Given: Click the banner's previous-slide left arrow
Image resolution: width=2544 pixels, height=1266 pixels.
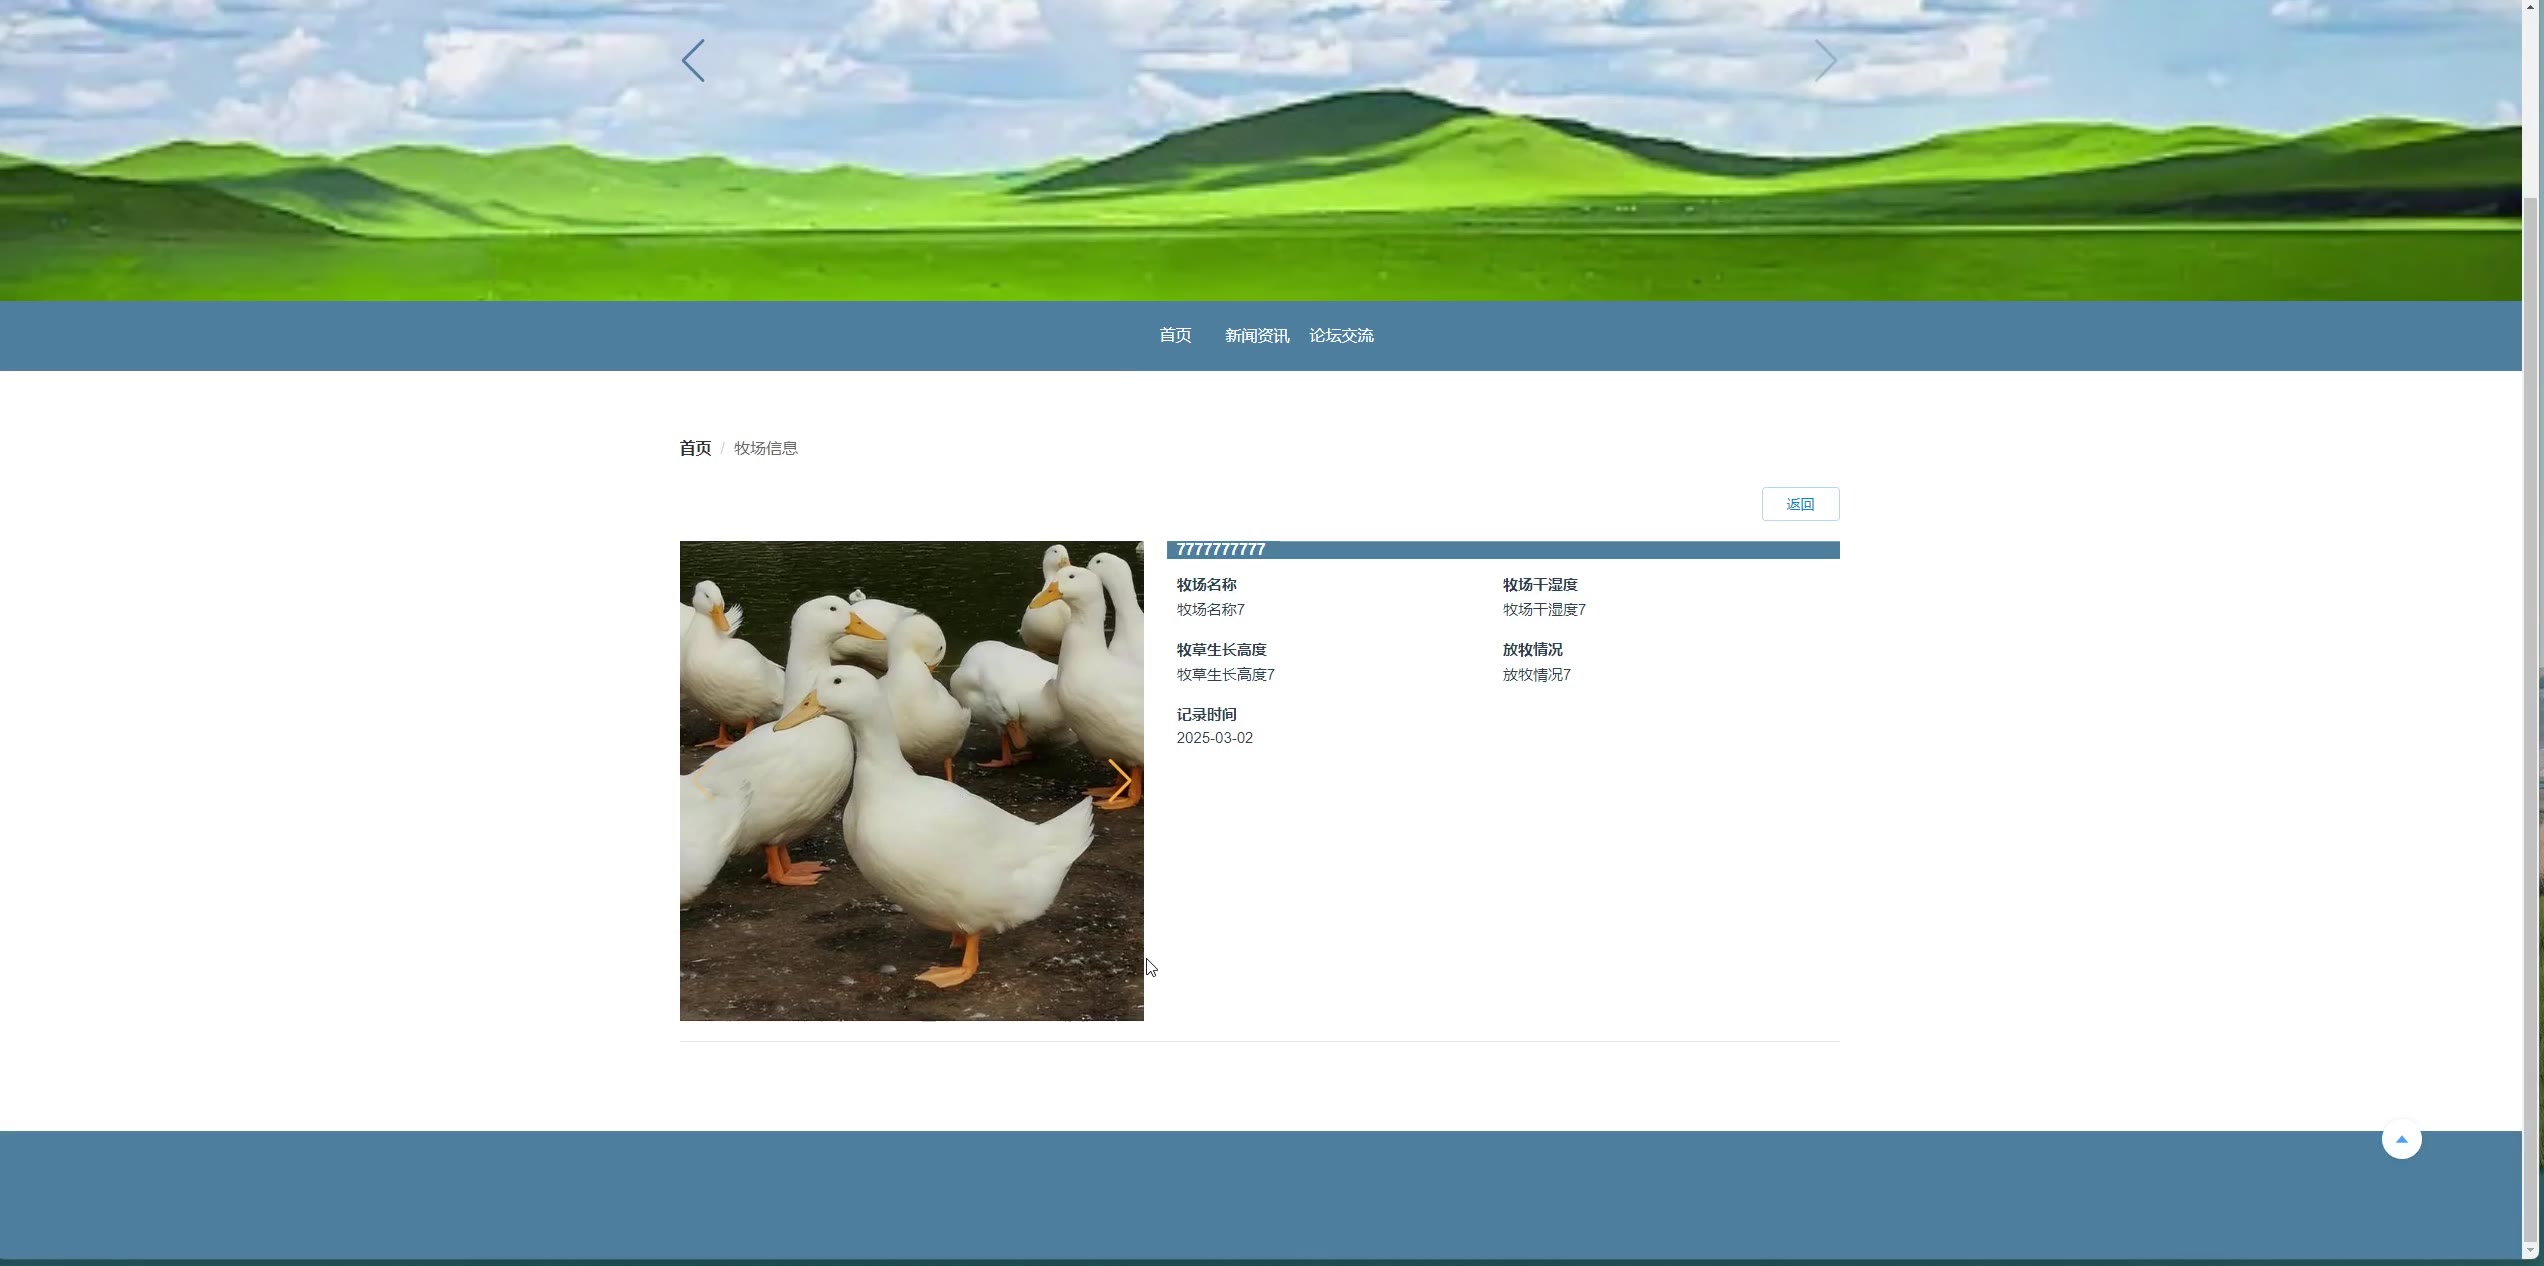Looking at the screenshot, I should (693, 61).
